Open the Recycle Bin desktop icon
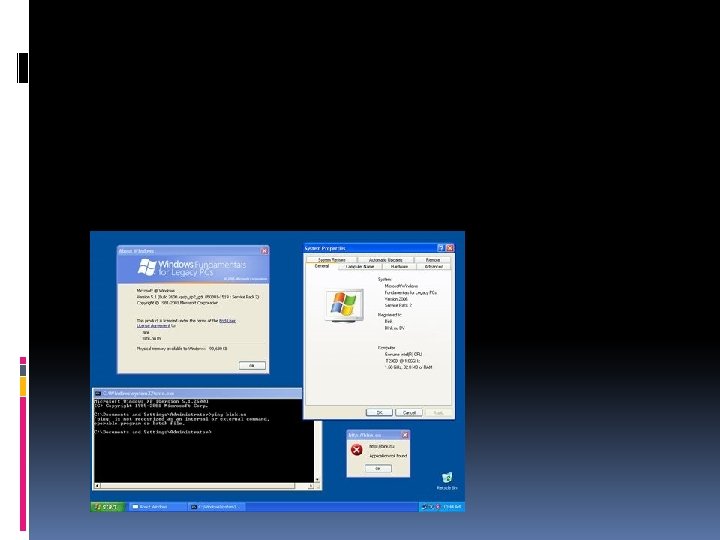This screenshot has width=720, height=540. (x=447, y=481)
